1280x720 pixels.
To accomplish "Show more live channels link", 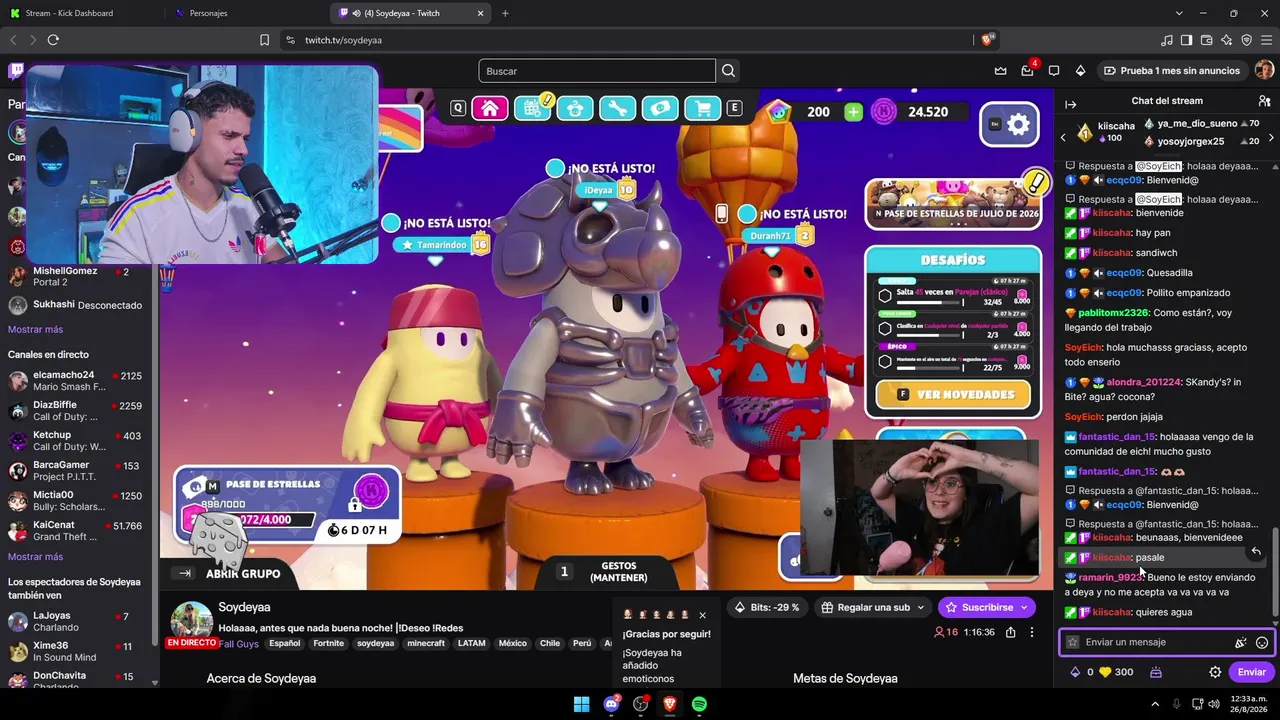I will (x=35, y=556).
